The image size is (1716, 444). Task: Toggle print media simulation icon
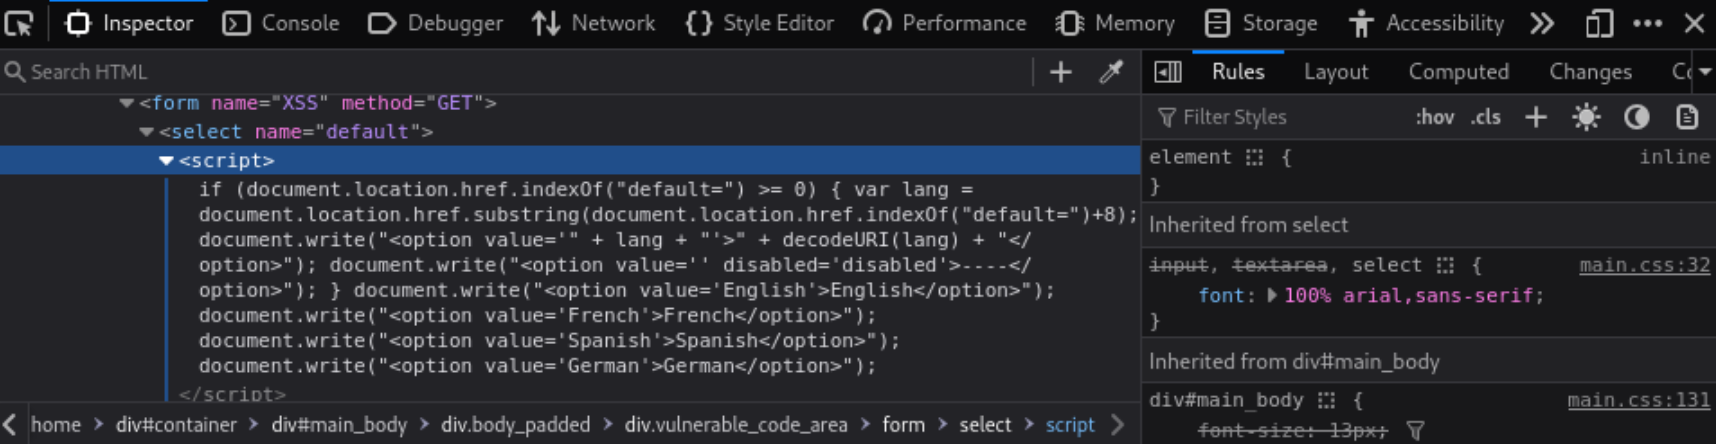(x=1687, y=117)
